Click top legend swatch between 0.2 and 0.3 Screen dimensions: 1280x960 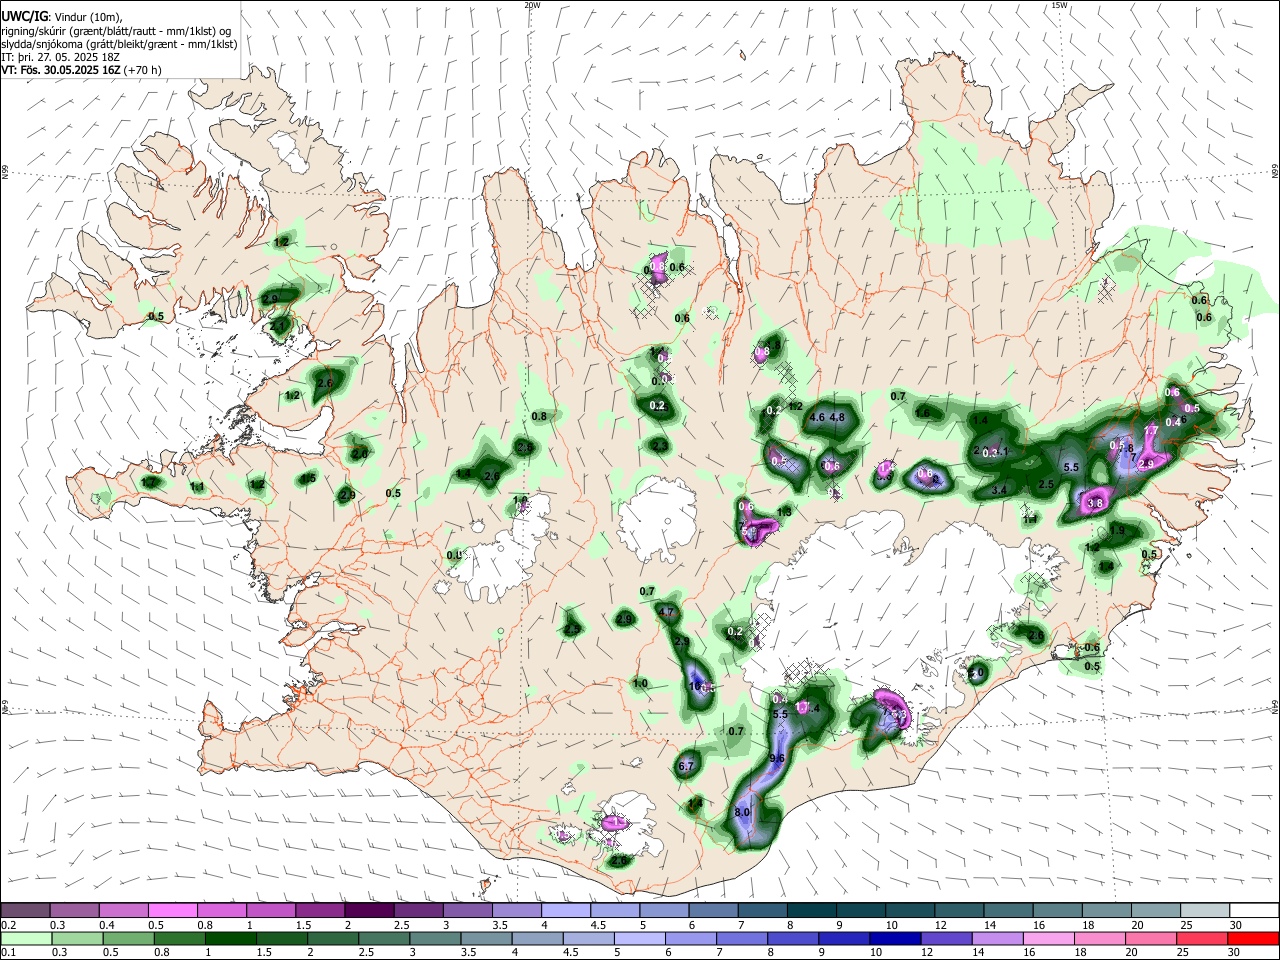pos(25,910)
